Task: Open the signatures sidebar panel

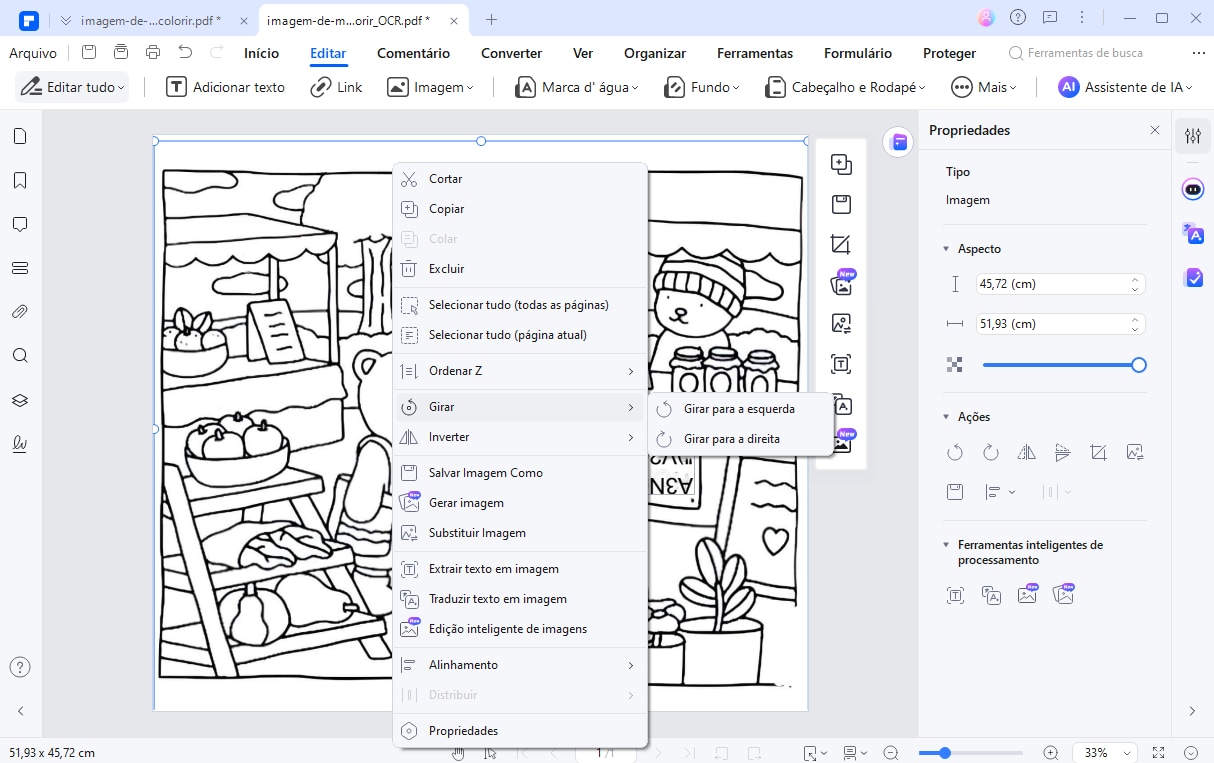Action: (x=19, y=444)
